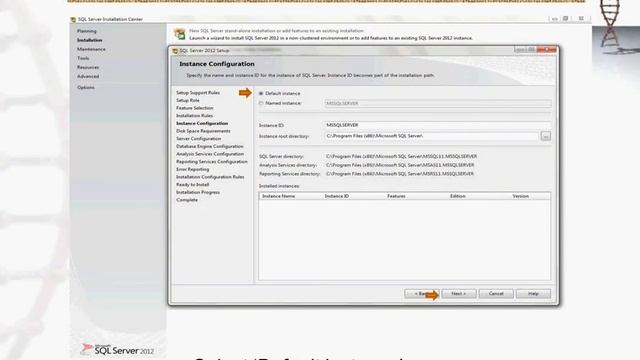The width and height of the screenshot is (640, 360).
Task: Click the Installation Rules step
Action: [x=194, y=116]
